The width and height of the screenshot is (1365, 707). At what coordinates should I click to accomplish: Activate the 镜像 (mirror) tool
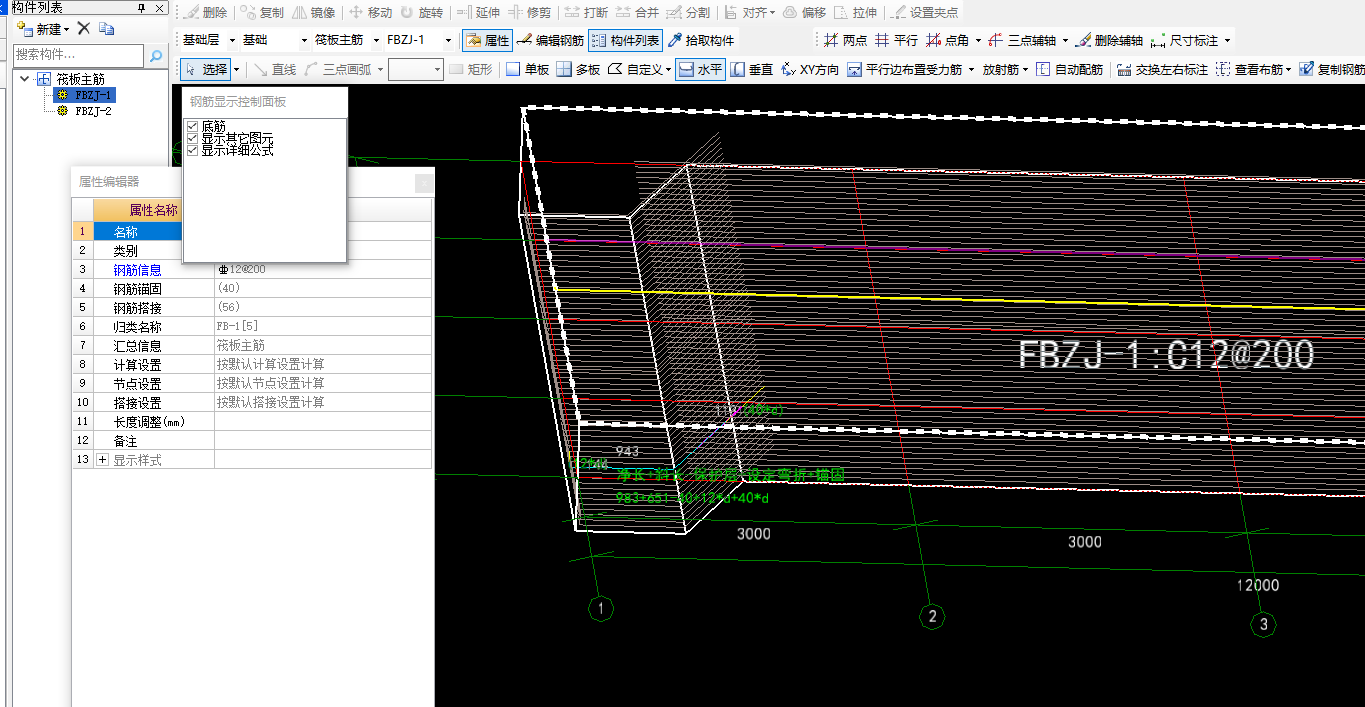click(x=314, y=13)
